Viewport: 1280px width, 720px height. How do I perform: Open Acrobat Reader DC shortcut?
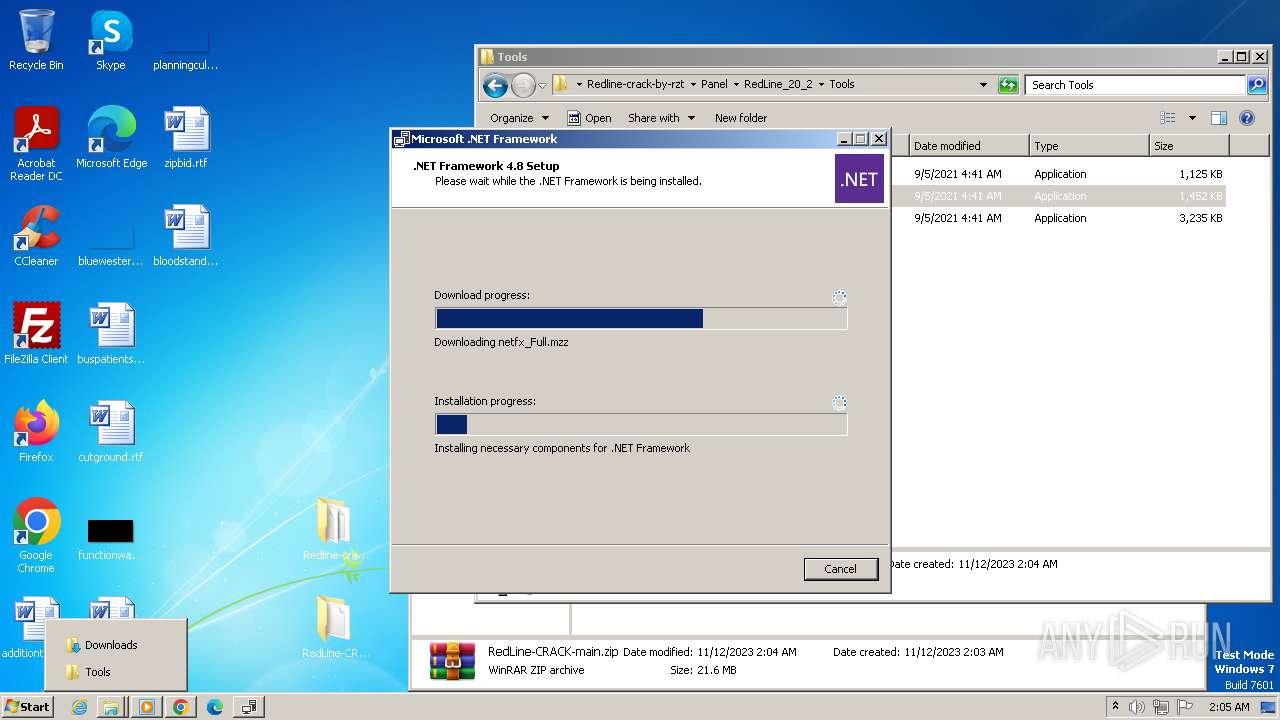pyautogui.click(x=36, y=143)
